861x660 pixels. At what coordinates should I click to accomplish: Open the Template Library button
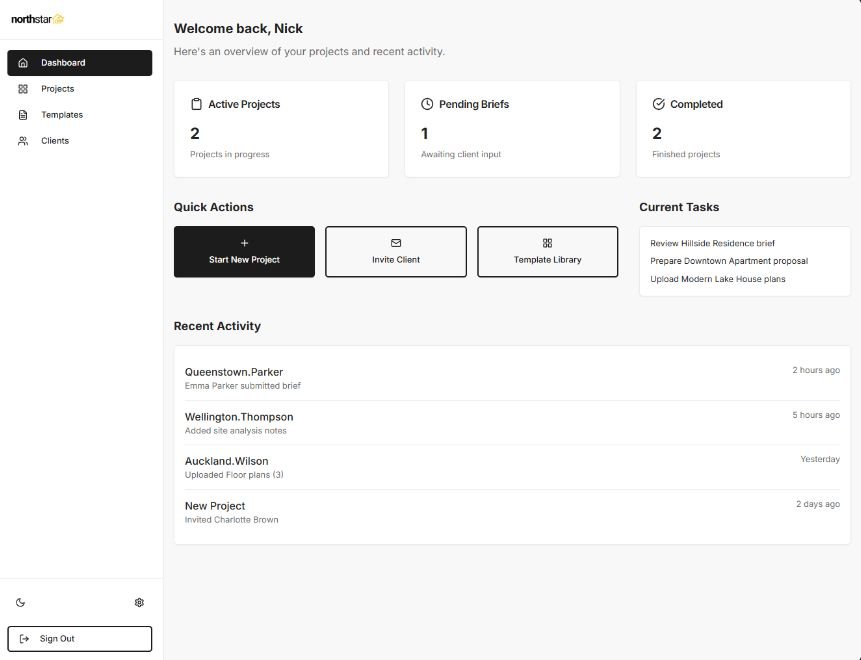click(547, 251)
